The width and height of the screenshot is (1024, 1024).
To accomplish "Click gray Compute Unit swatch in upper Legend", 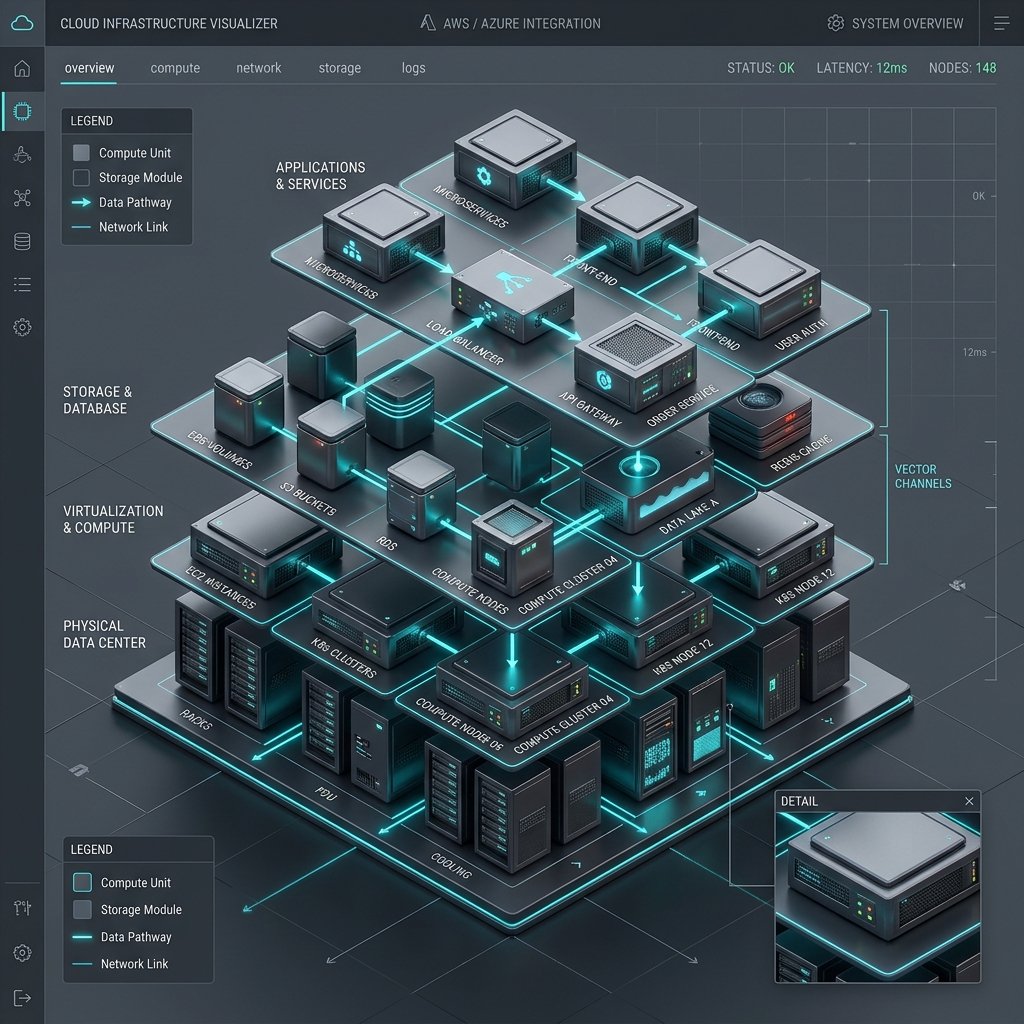I will click(x=81, y=153).
